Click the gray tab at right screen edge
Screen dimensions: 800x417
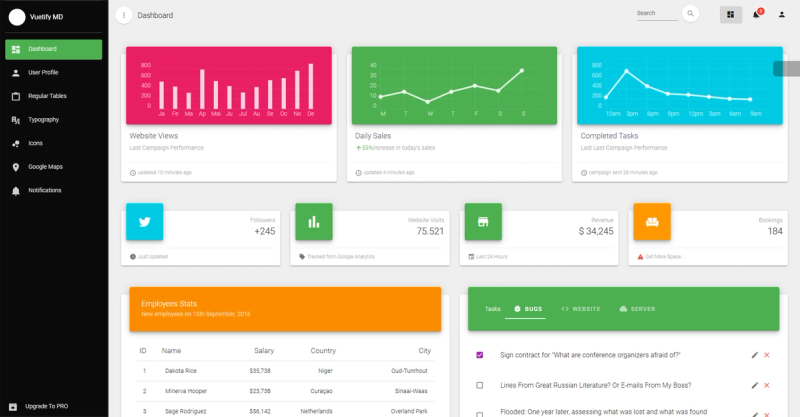pos(787,68)
